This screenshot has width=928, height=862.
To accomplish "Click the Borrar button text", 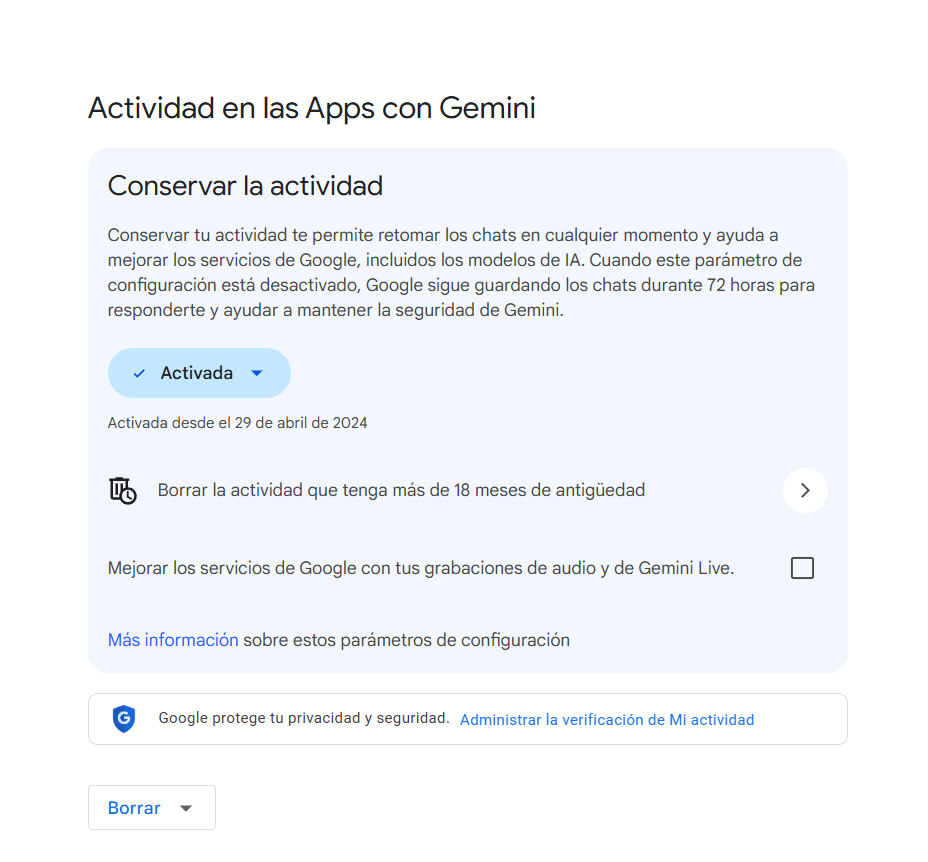I will pyautogui.click(x=134, y=808).
